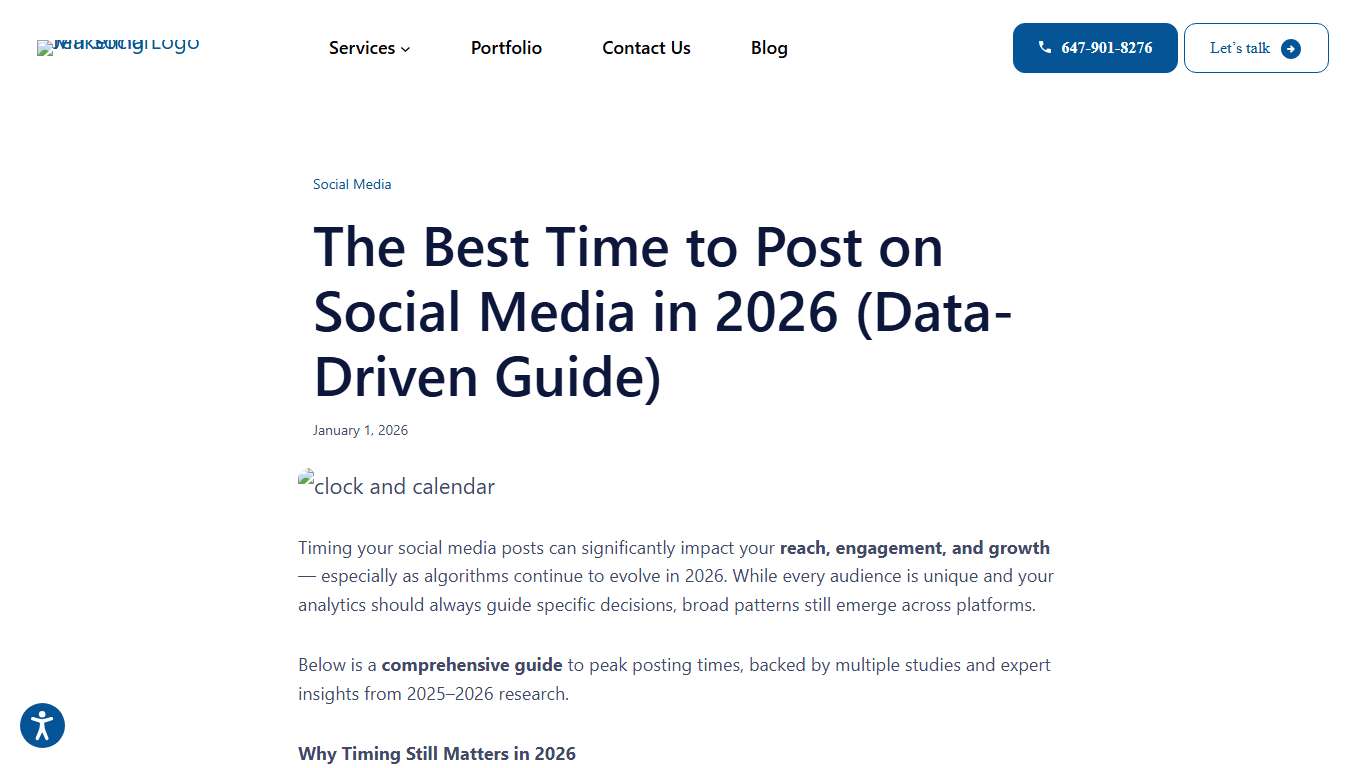This screenshot has width=1366, height=768.
Task: Open the Contact Us page
Action: 646,48
